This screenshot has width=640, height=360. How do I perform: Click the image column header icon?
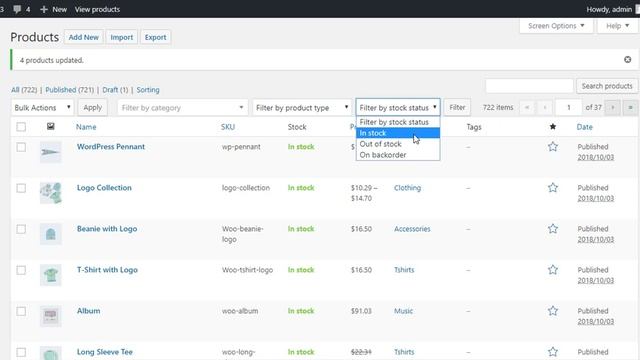51,127
